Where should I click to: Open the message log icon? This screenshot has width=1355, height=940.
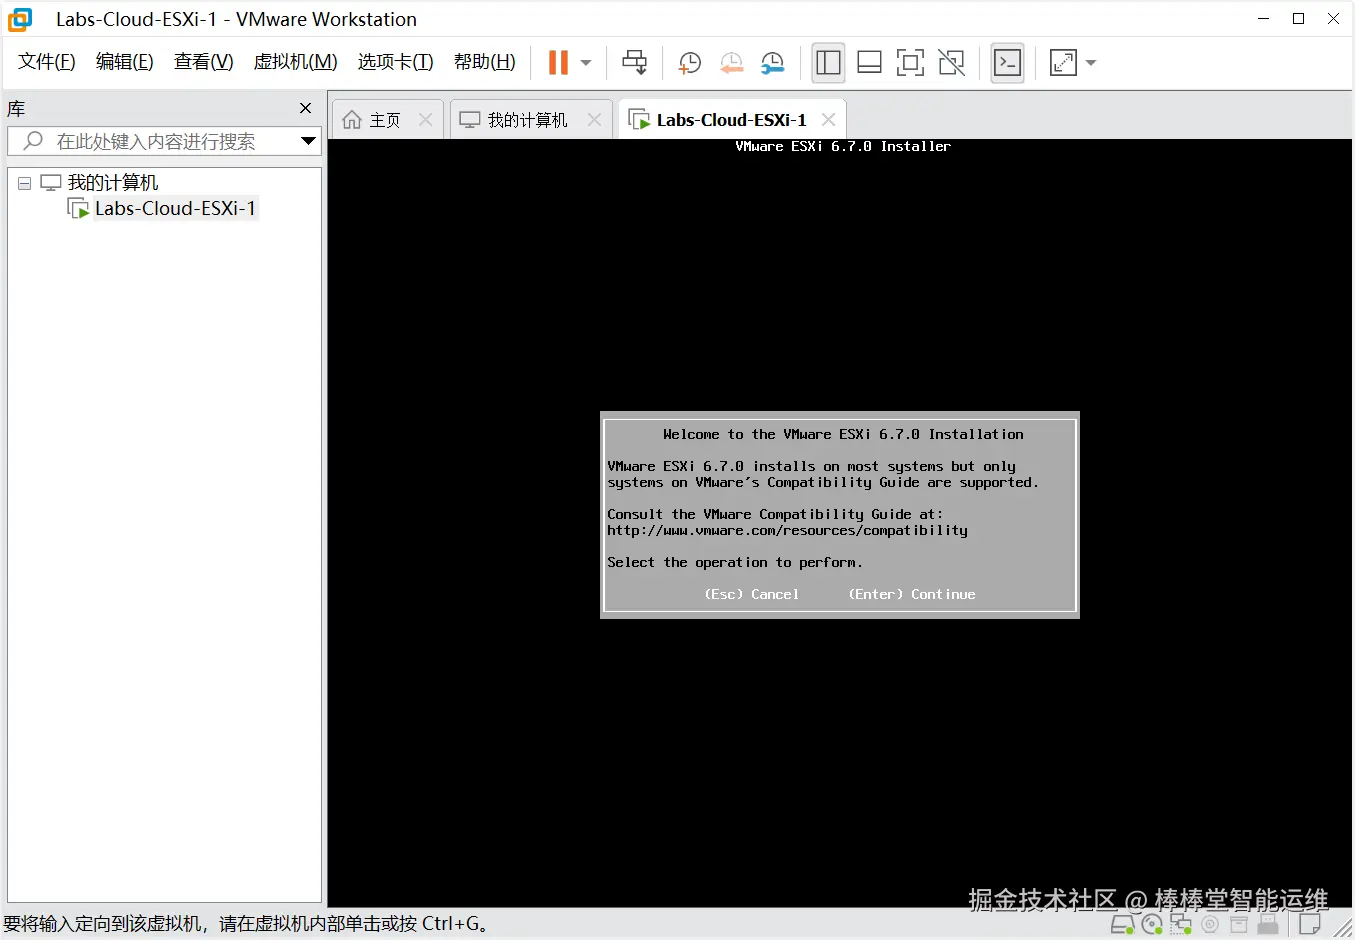coord(1310,925)
